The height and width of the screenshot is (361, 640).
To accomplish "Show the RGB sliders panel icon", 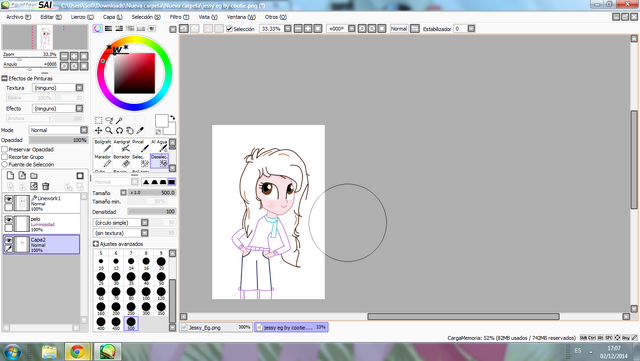I will pyautogui.click(x=108, y=29).
